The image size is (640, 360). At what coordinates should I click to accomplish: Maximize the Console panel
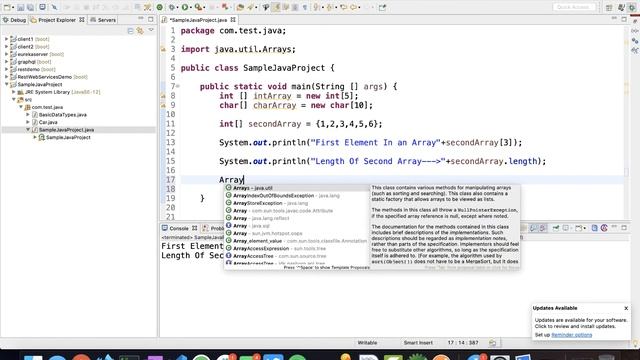624,228
